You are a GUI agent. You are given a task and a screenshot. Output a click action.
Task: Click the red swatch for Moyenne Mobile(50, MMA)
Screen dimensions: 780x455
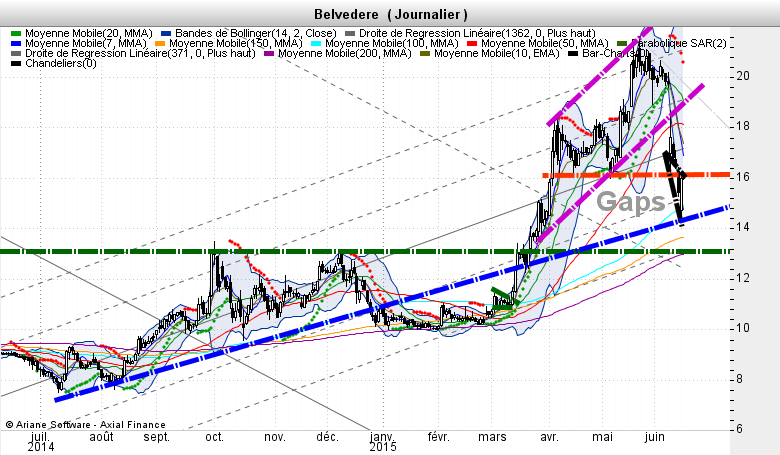tap(472, 43)
